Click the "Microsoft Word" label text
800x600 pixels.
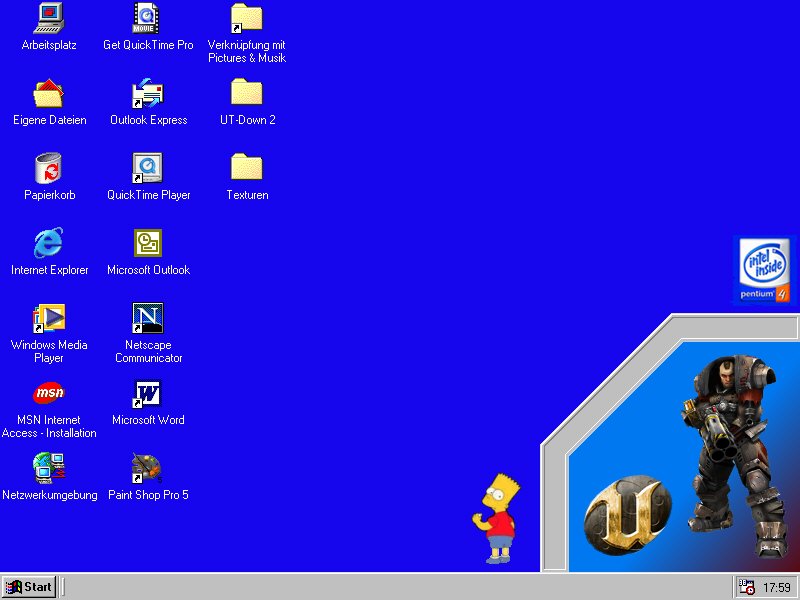tap(148, 420)
